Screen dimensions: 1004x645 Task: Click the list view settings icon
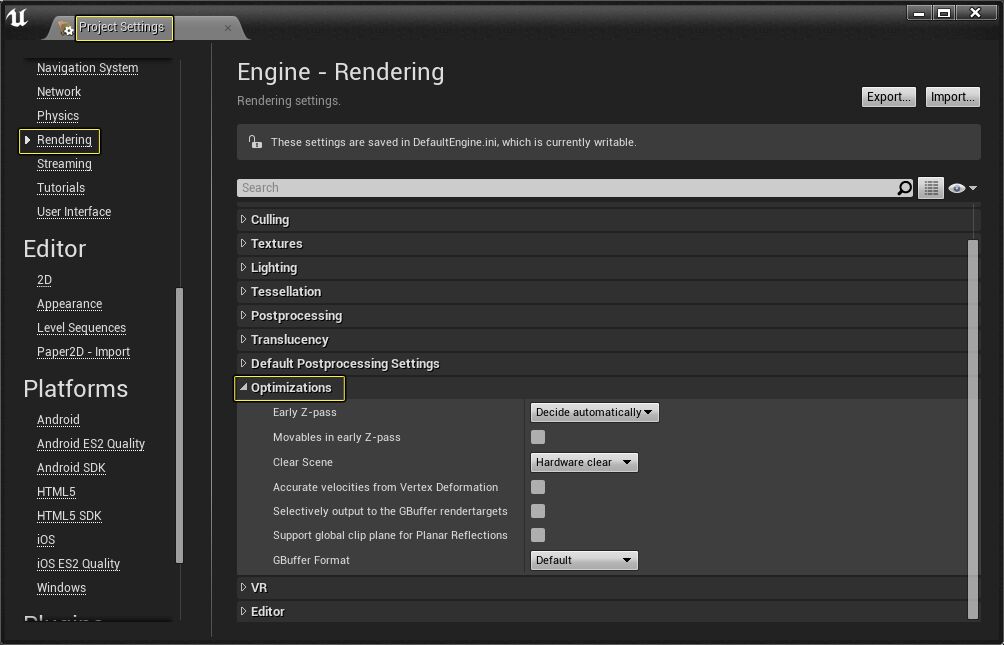(931, 188)
